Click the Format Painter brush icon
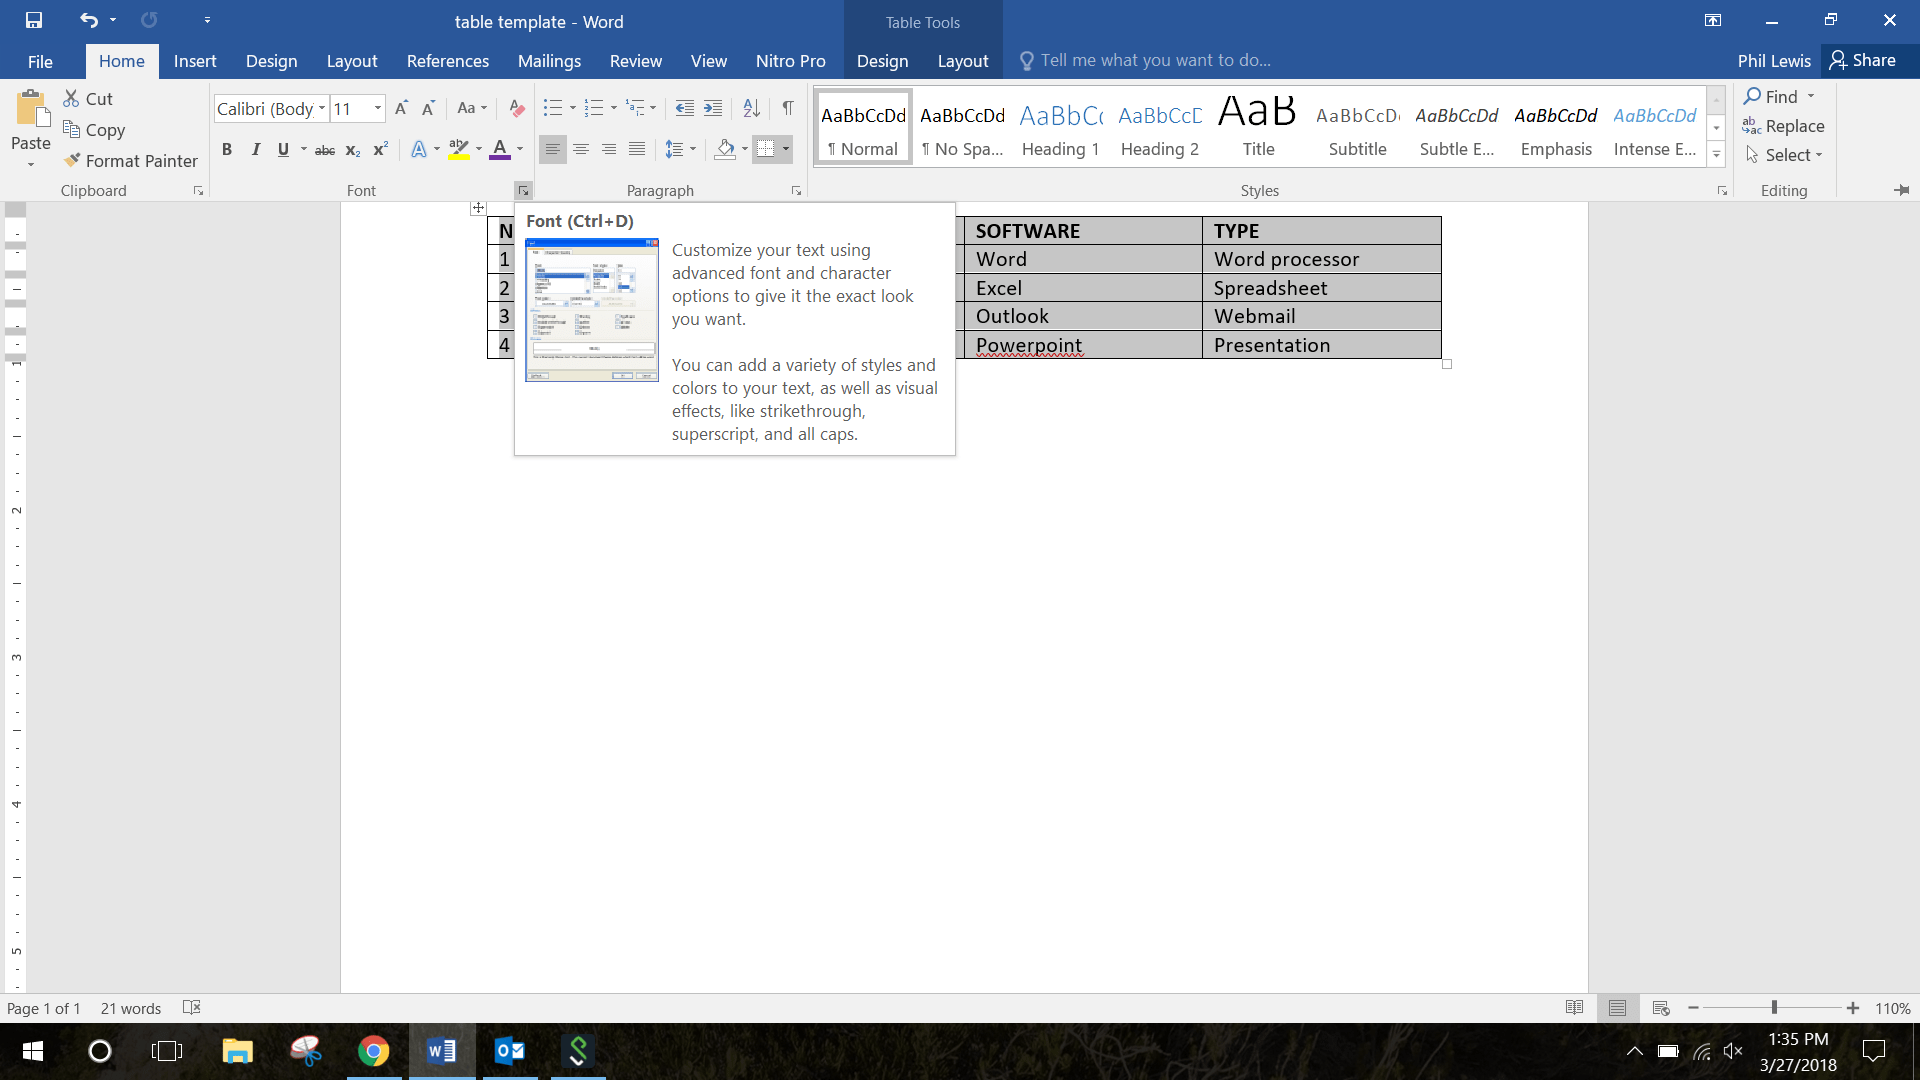This screenshot has height=1080, width=1920. coord(72,160)
